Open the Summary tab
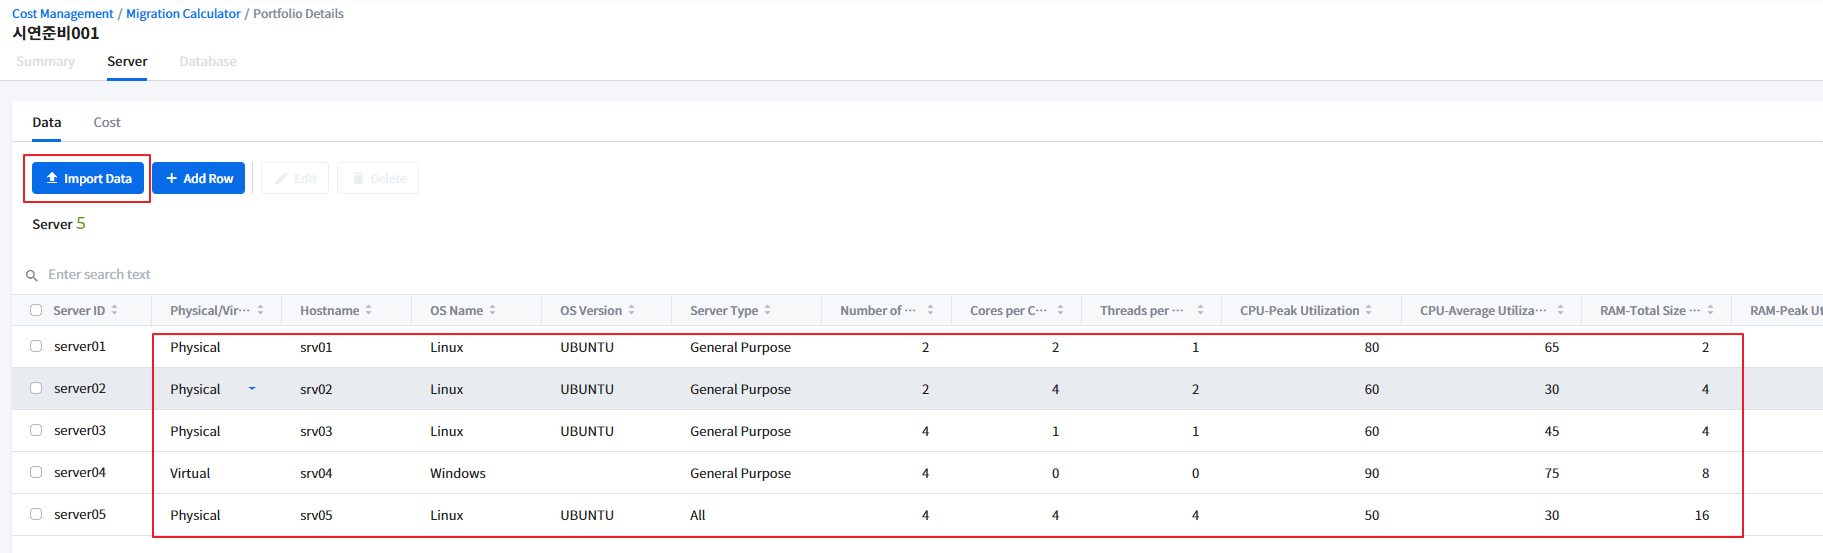 (x=46, y=61)
